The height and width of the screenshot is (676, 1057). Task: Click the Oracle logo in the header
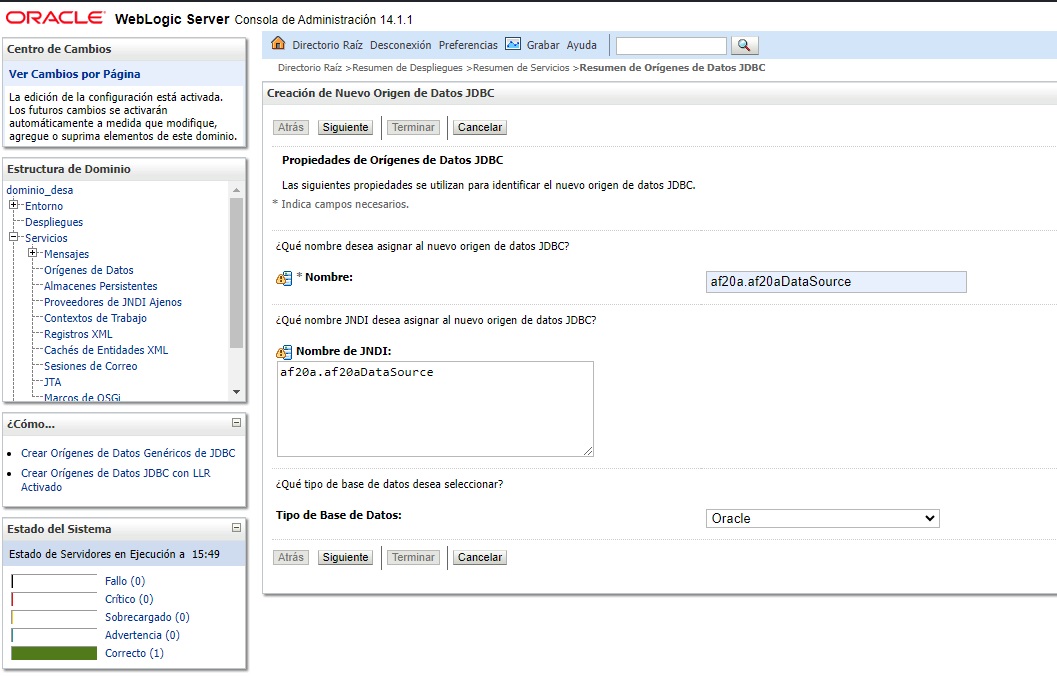[x=55, y=18]
